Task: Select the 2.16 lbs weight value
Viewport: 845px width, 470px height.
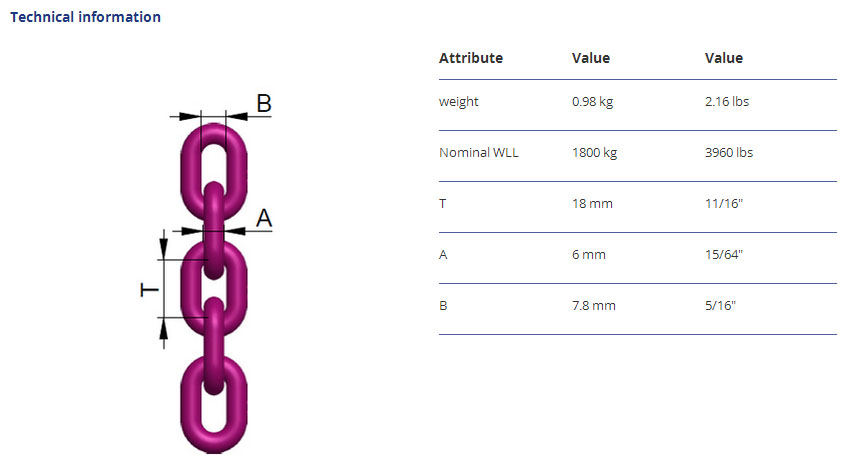Action: (x=728, y=102)
